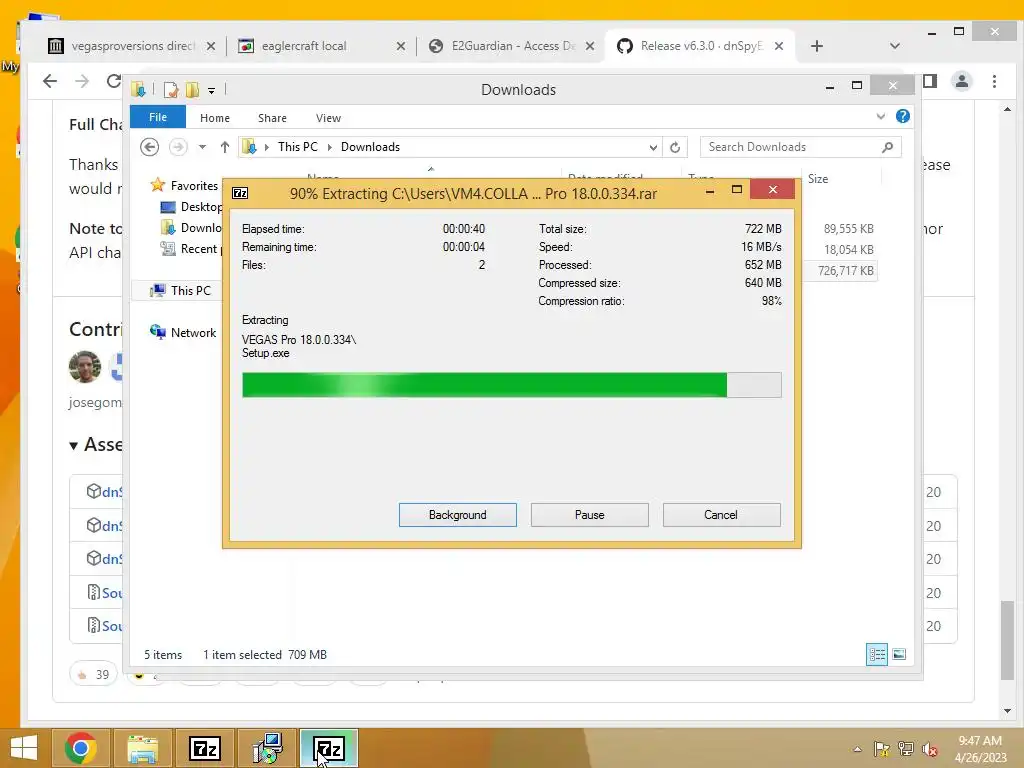Open Chrome three-dot menu

point(994,81)
